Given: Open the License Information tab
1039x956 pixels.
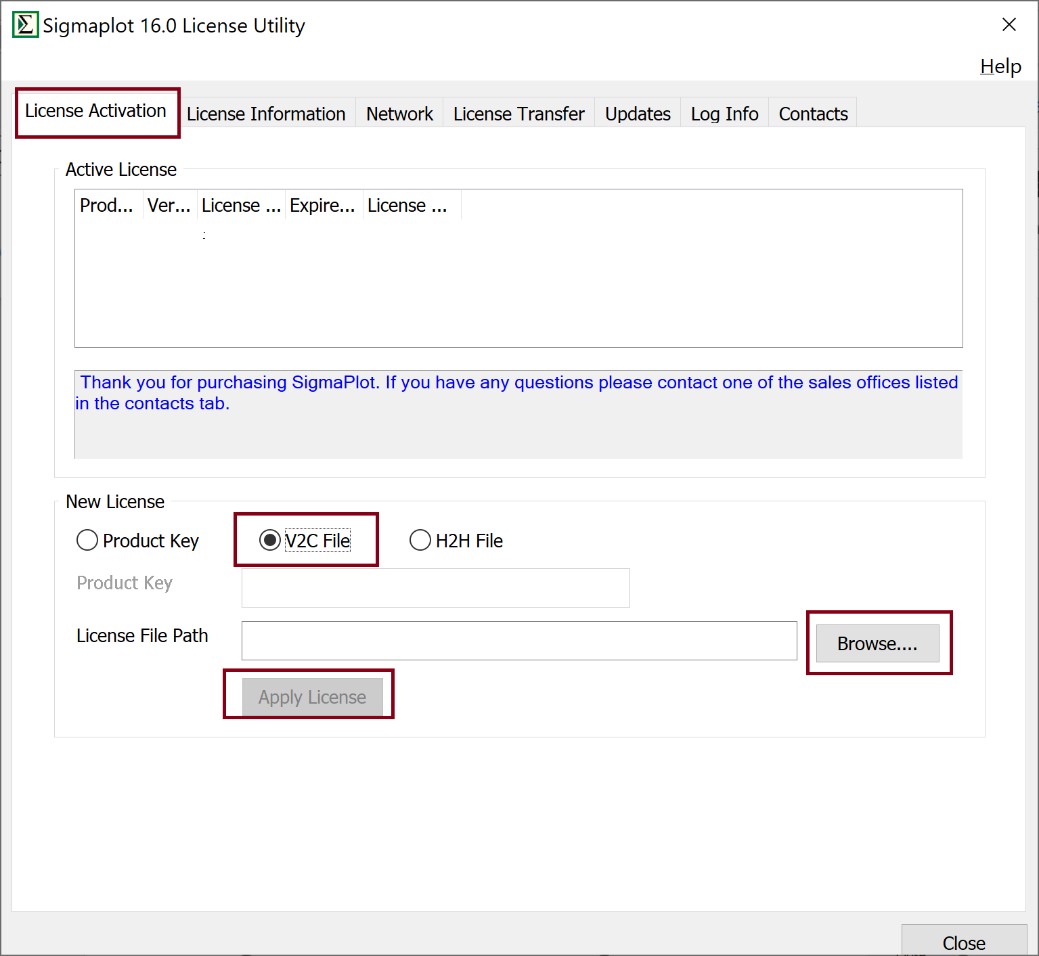Looking at the screenshot, I should tap(266, 114).
